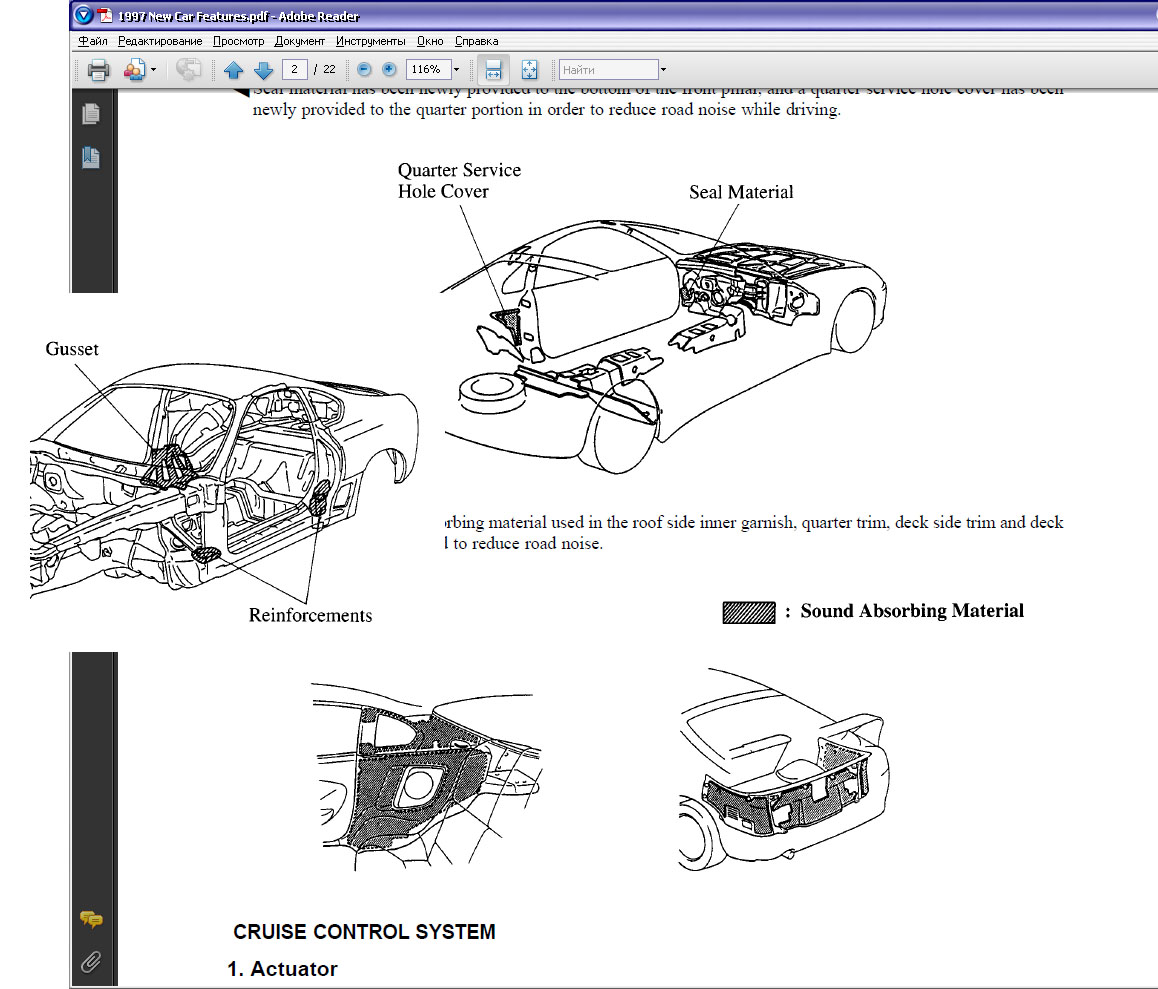This screenshot has width=1158, height=989.
Task: Open the Attachments paperclip panel
Action: click(x=91, y=962)
